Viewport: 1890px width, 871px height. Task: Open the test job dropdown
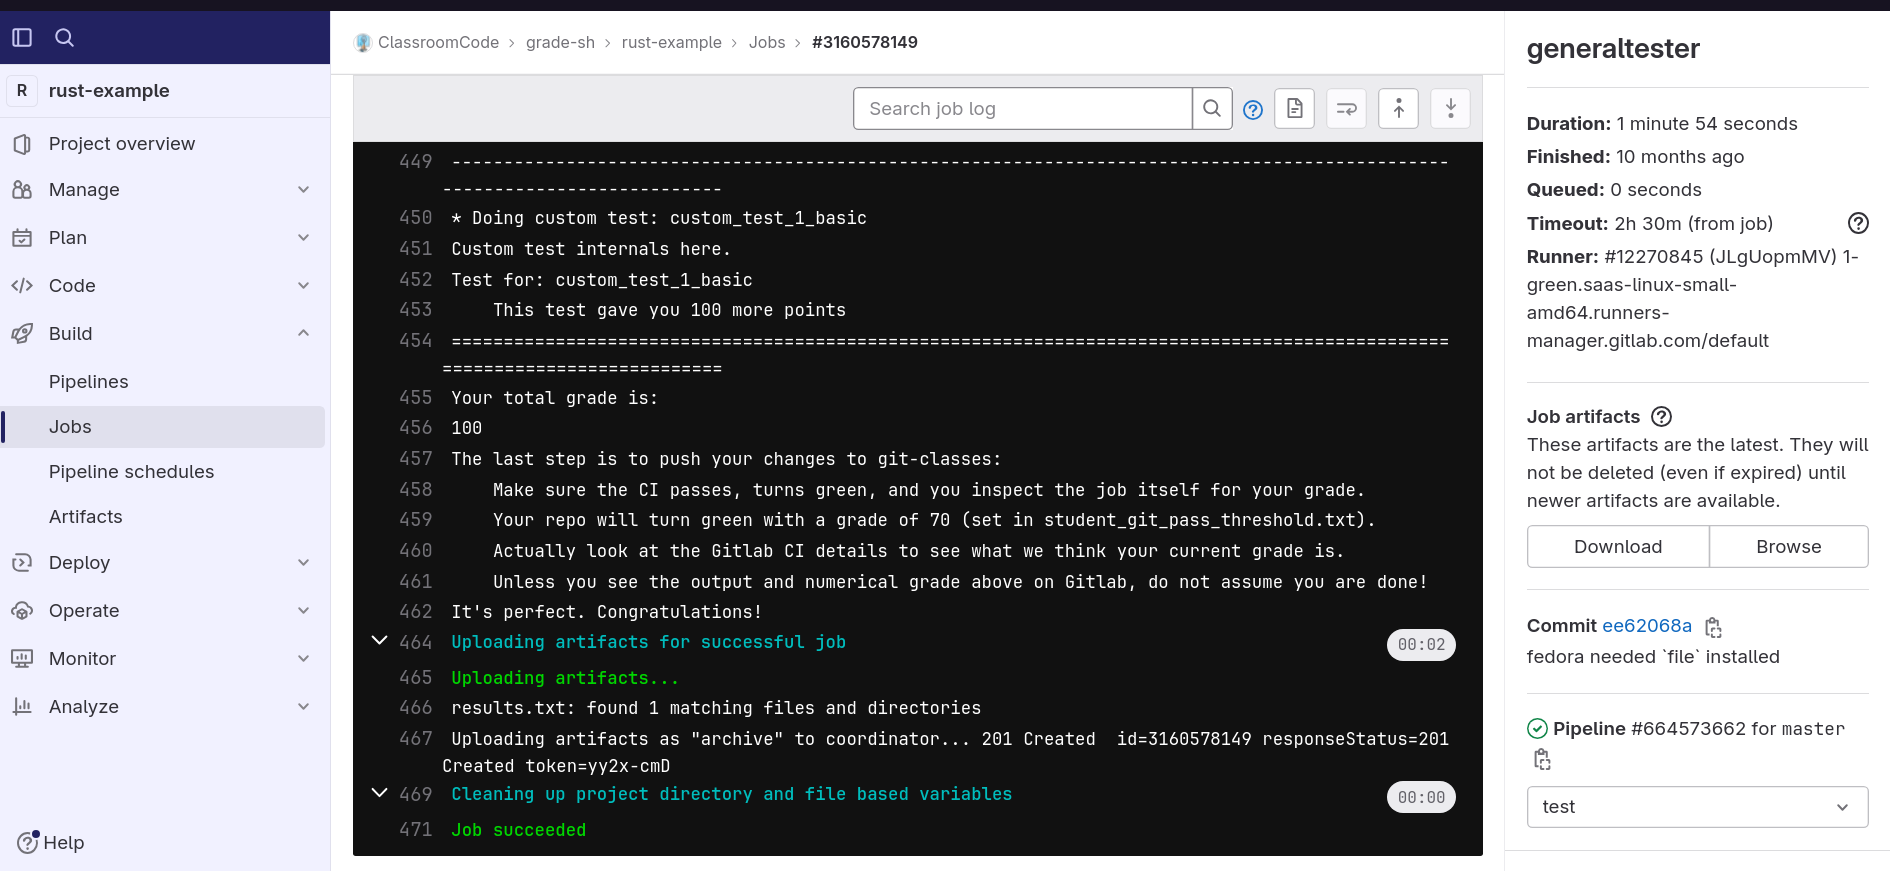[x=1696, y=807]
